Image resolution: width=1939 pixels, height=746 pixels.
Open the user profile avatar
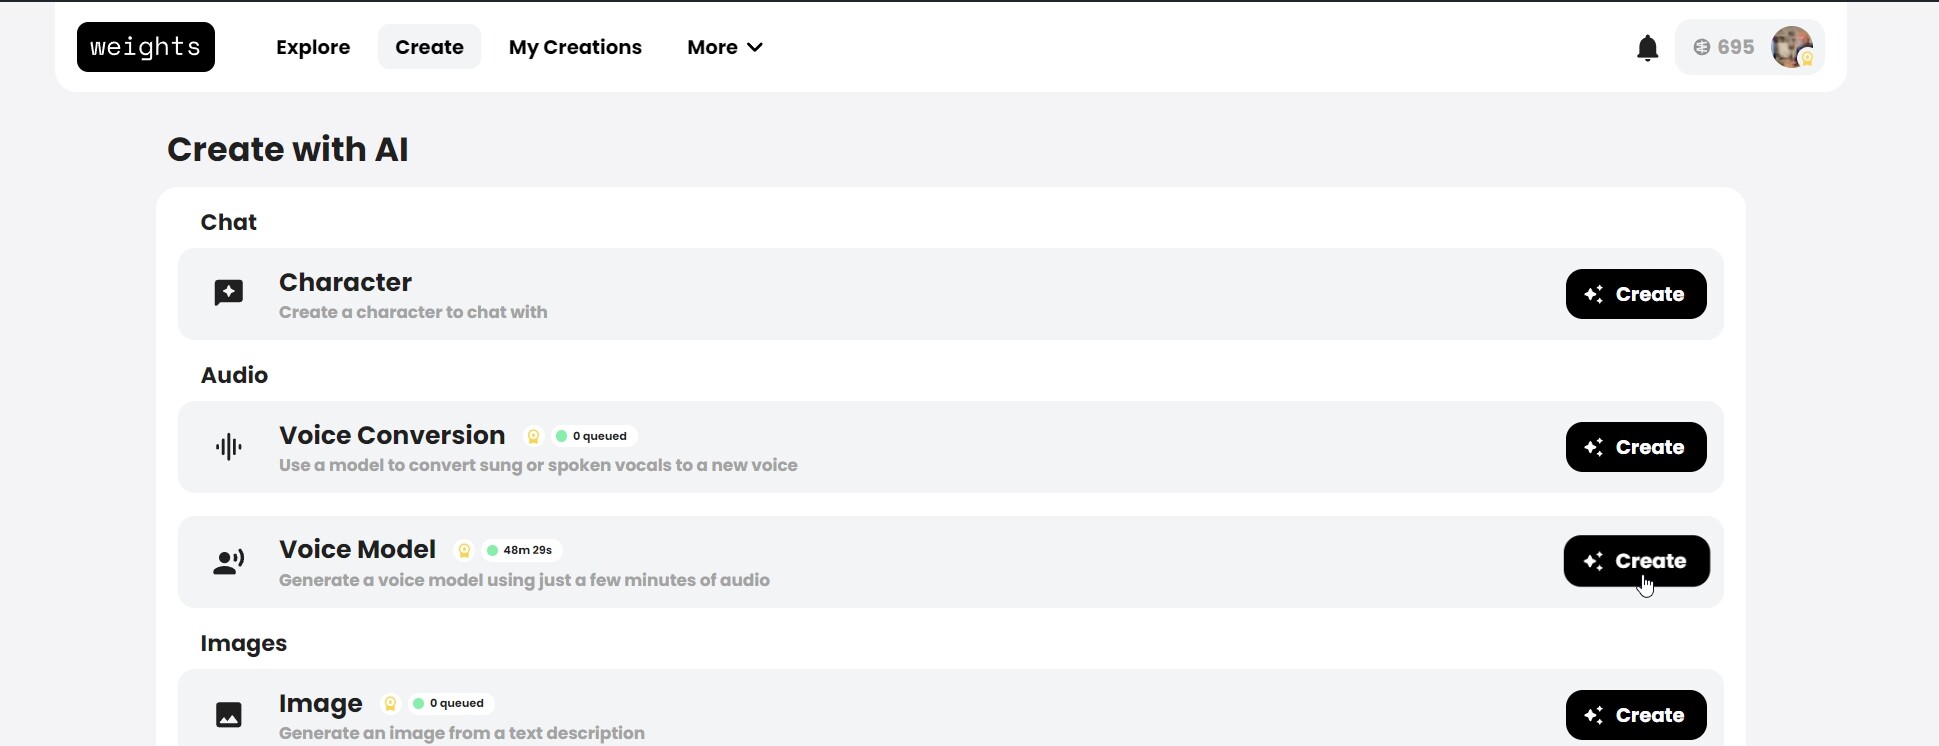(1792, 47)
